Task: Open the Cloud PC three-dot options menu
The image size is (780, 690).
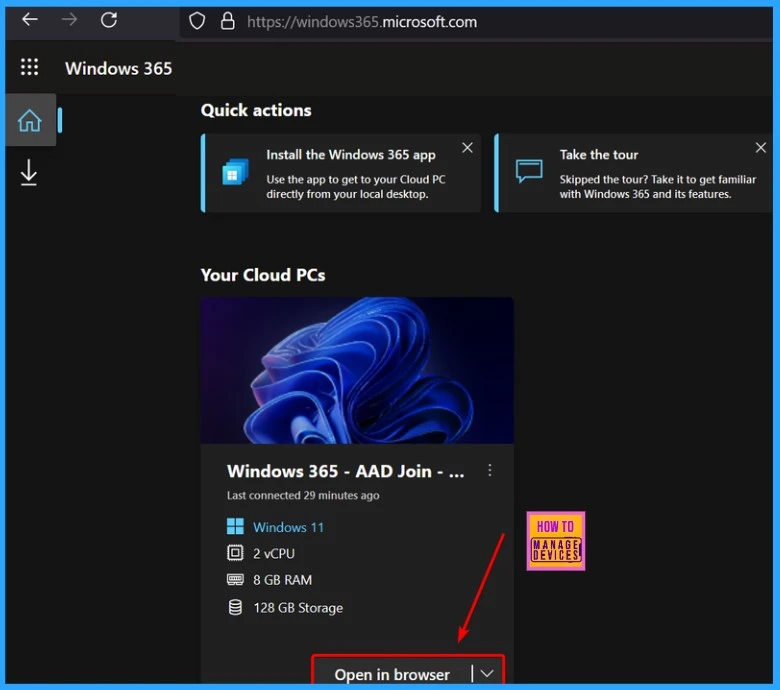Action: pyautogui.click(x=490, y=471)
